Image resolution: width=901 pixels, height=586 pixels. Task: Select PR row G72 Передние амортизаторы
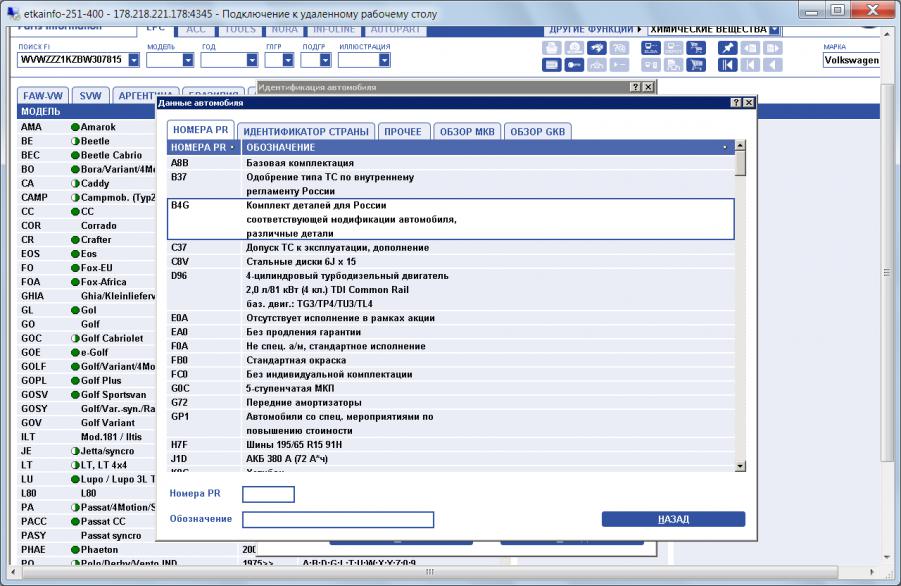pyautogui.click(x=450, y=403)
